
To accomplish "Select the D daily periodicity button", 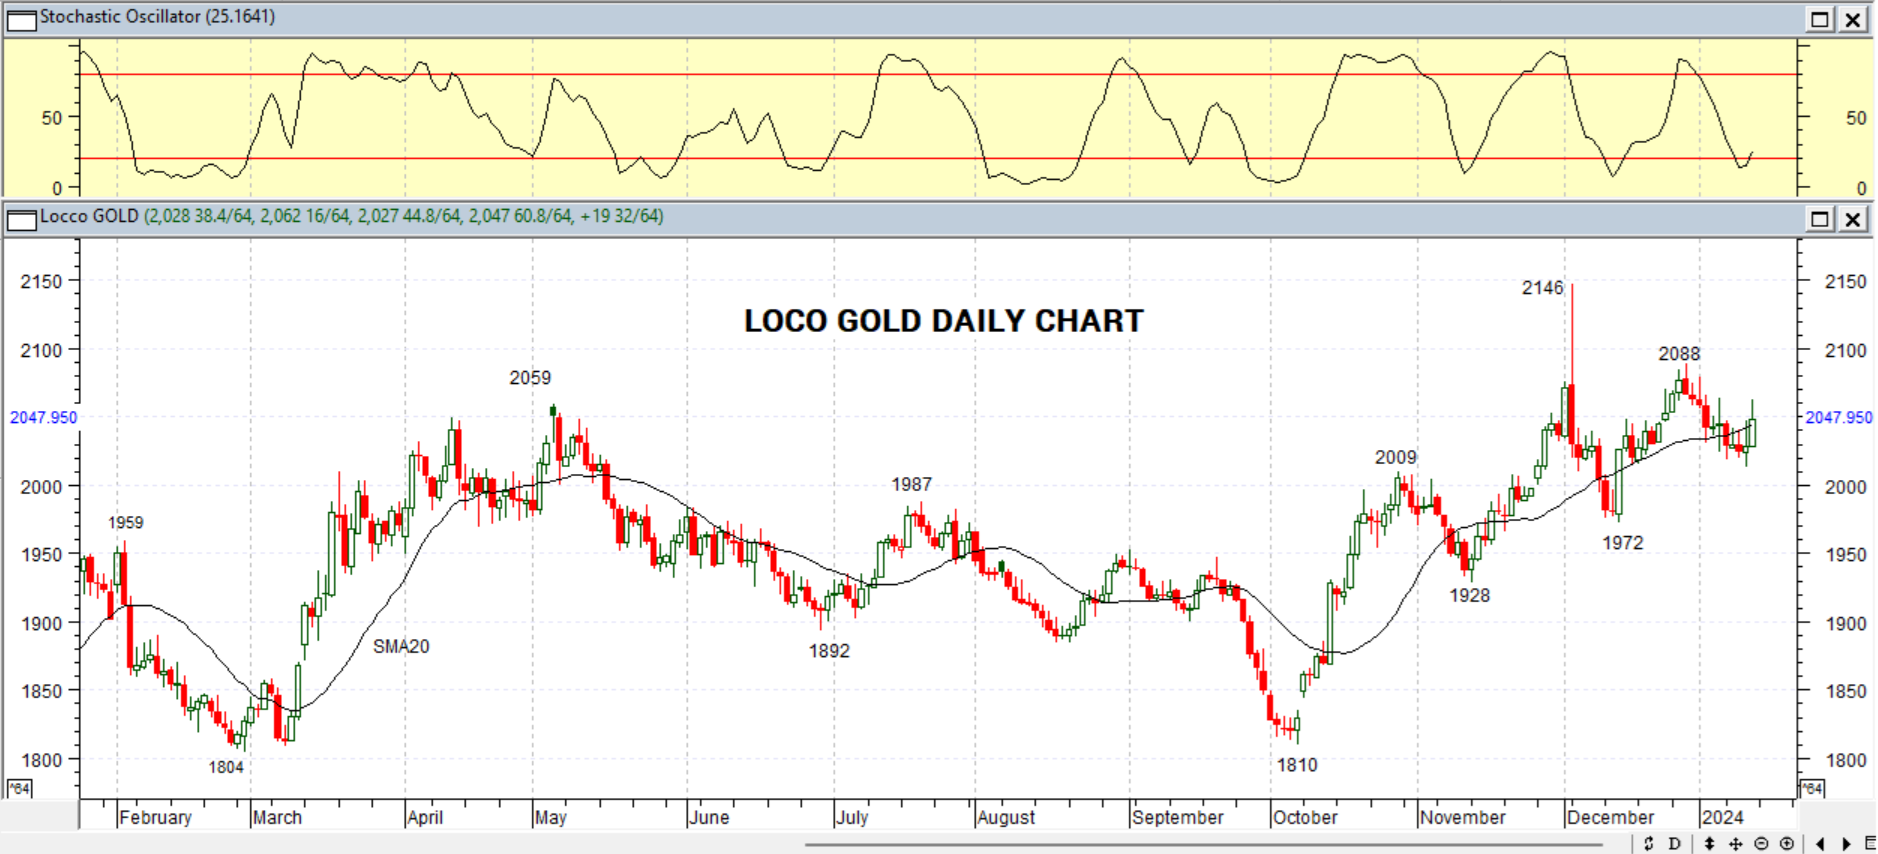I will tap(1675, 844).
